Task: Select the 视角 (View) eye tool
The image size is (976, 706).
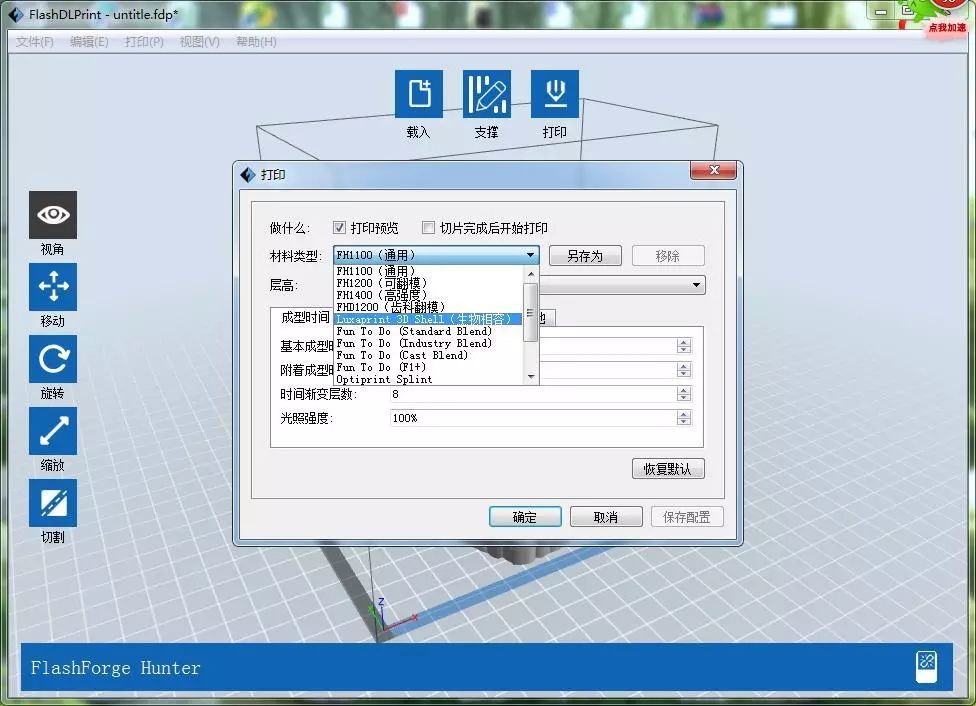Action: (53, 215)
